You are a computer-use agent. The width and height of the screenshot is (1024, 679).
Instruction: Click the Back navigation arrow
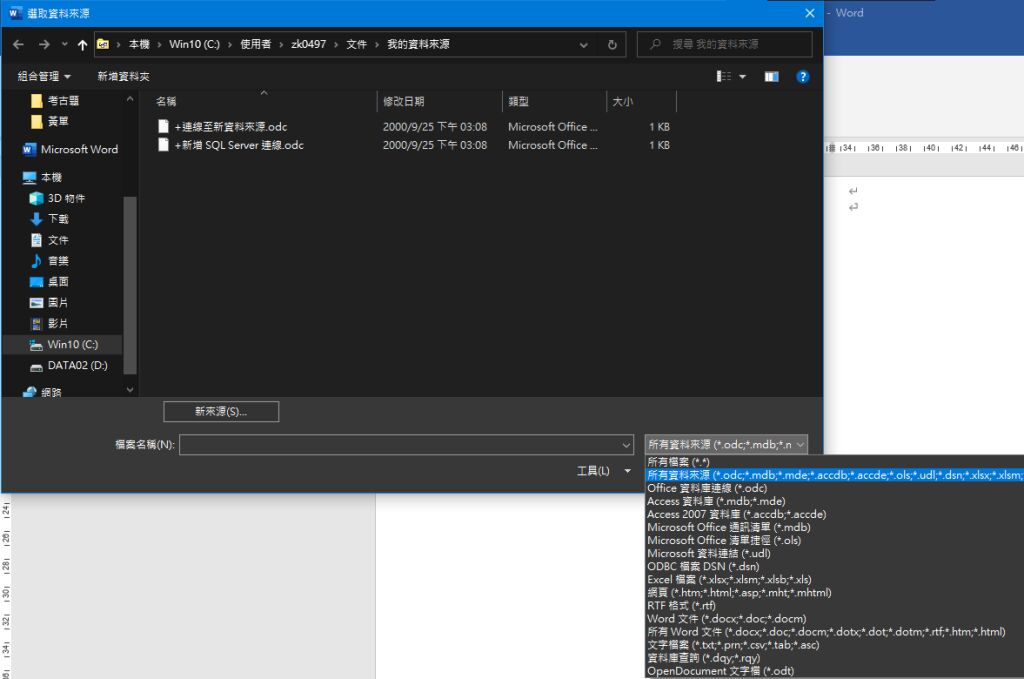click(x=18, y=45)
